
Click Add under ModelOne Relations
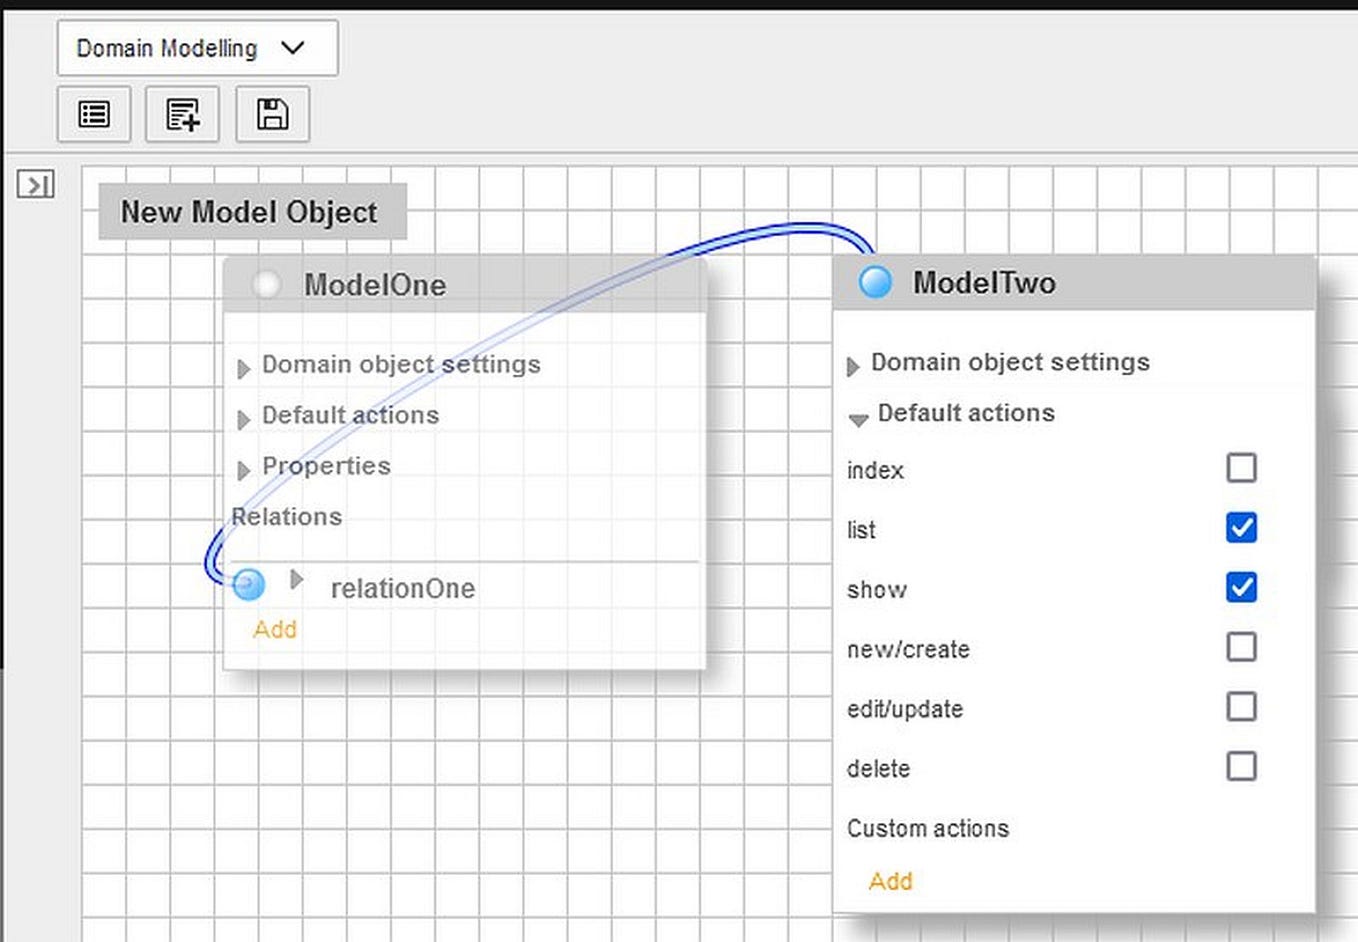point(274,629)
